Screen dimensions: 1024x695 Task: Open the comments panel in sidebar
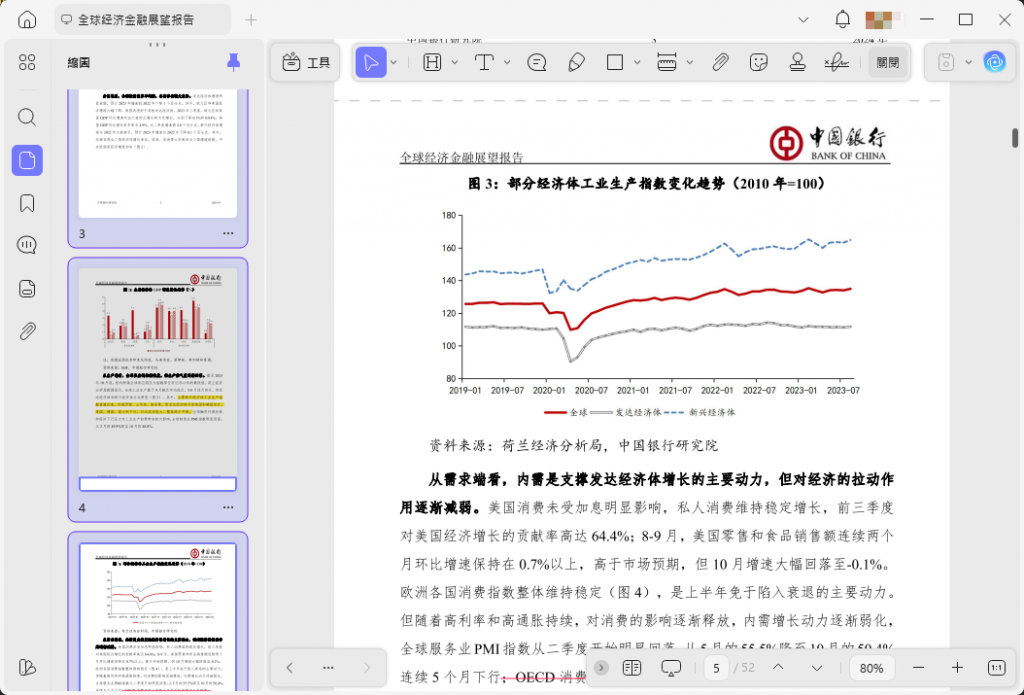[27, 246]
